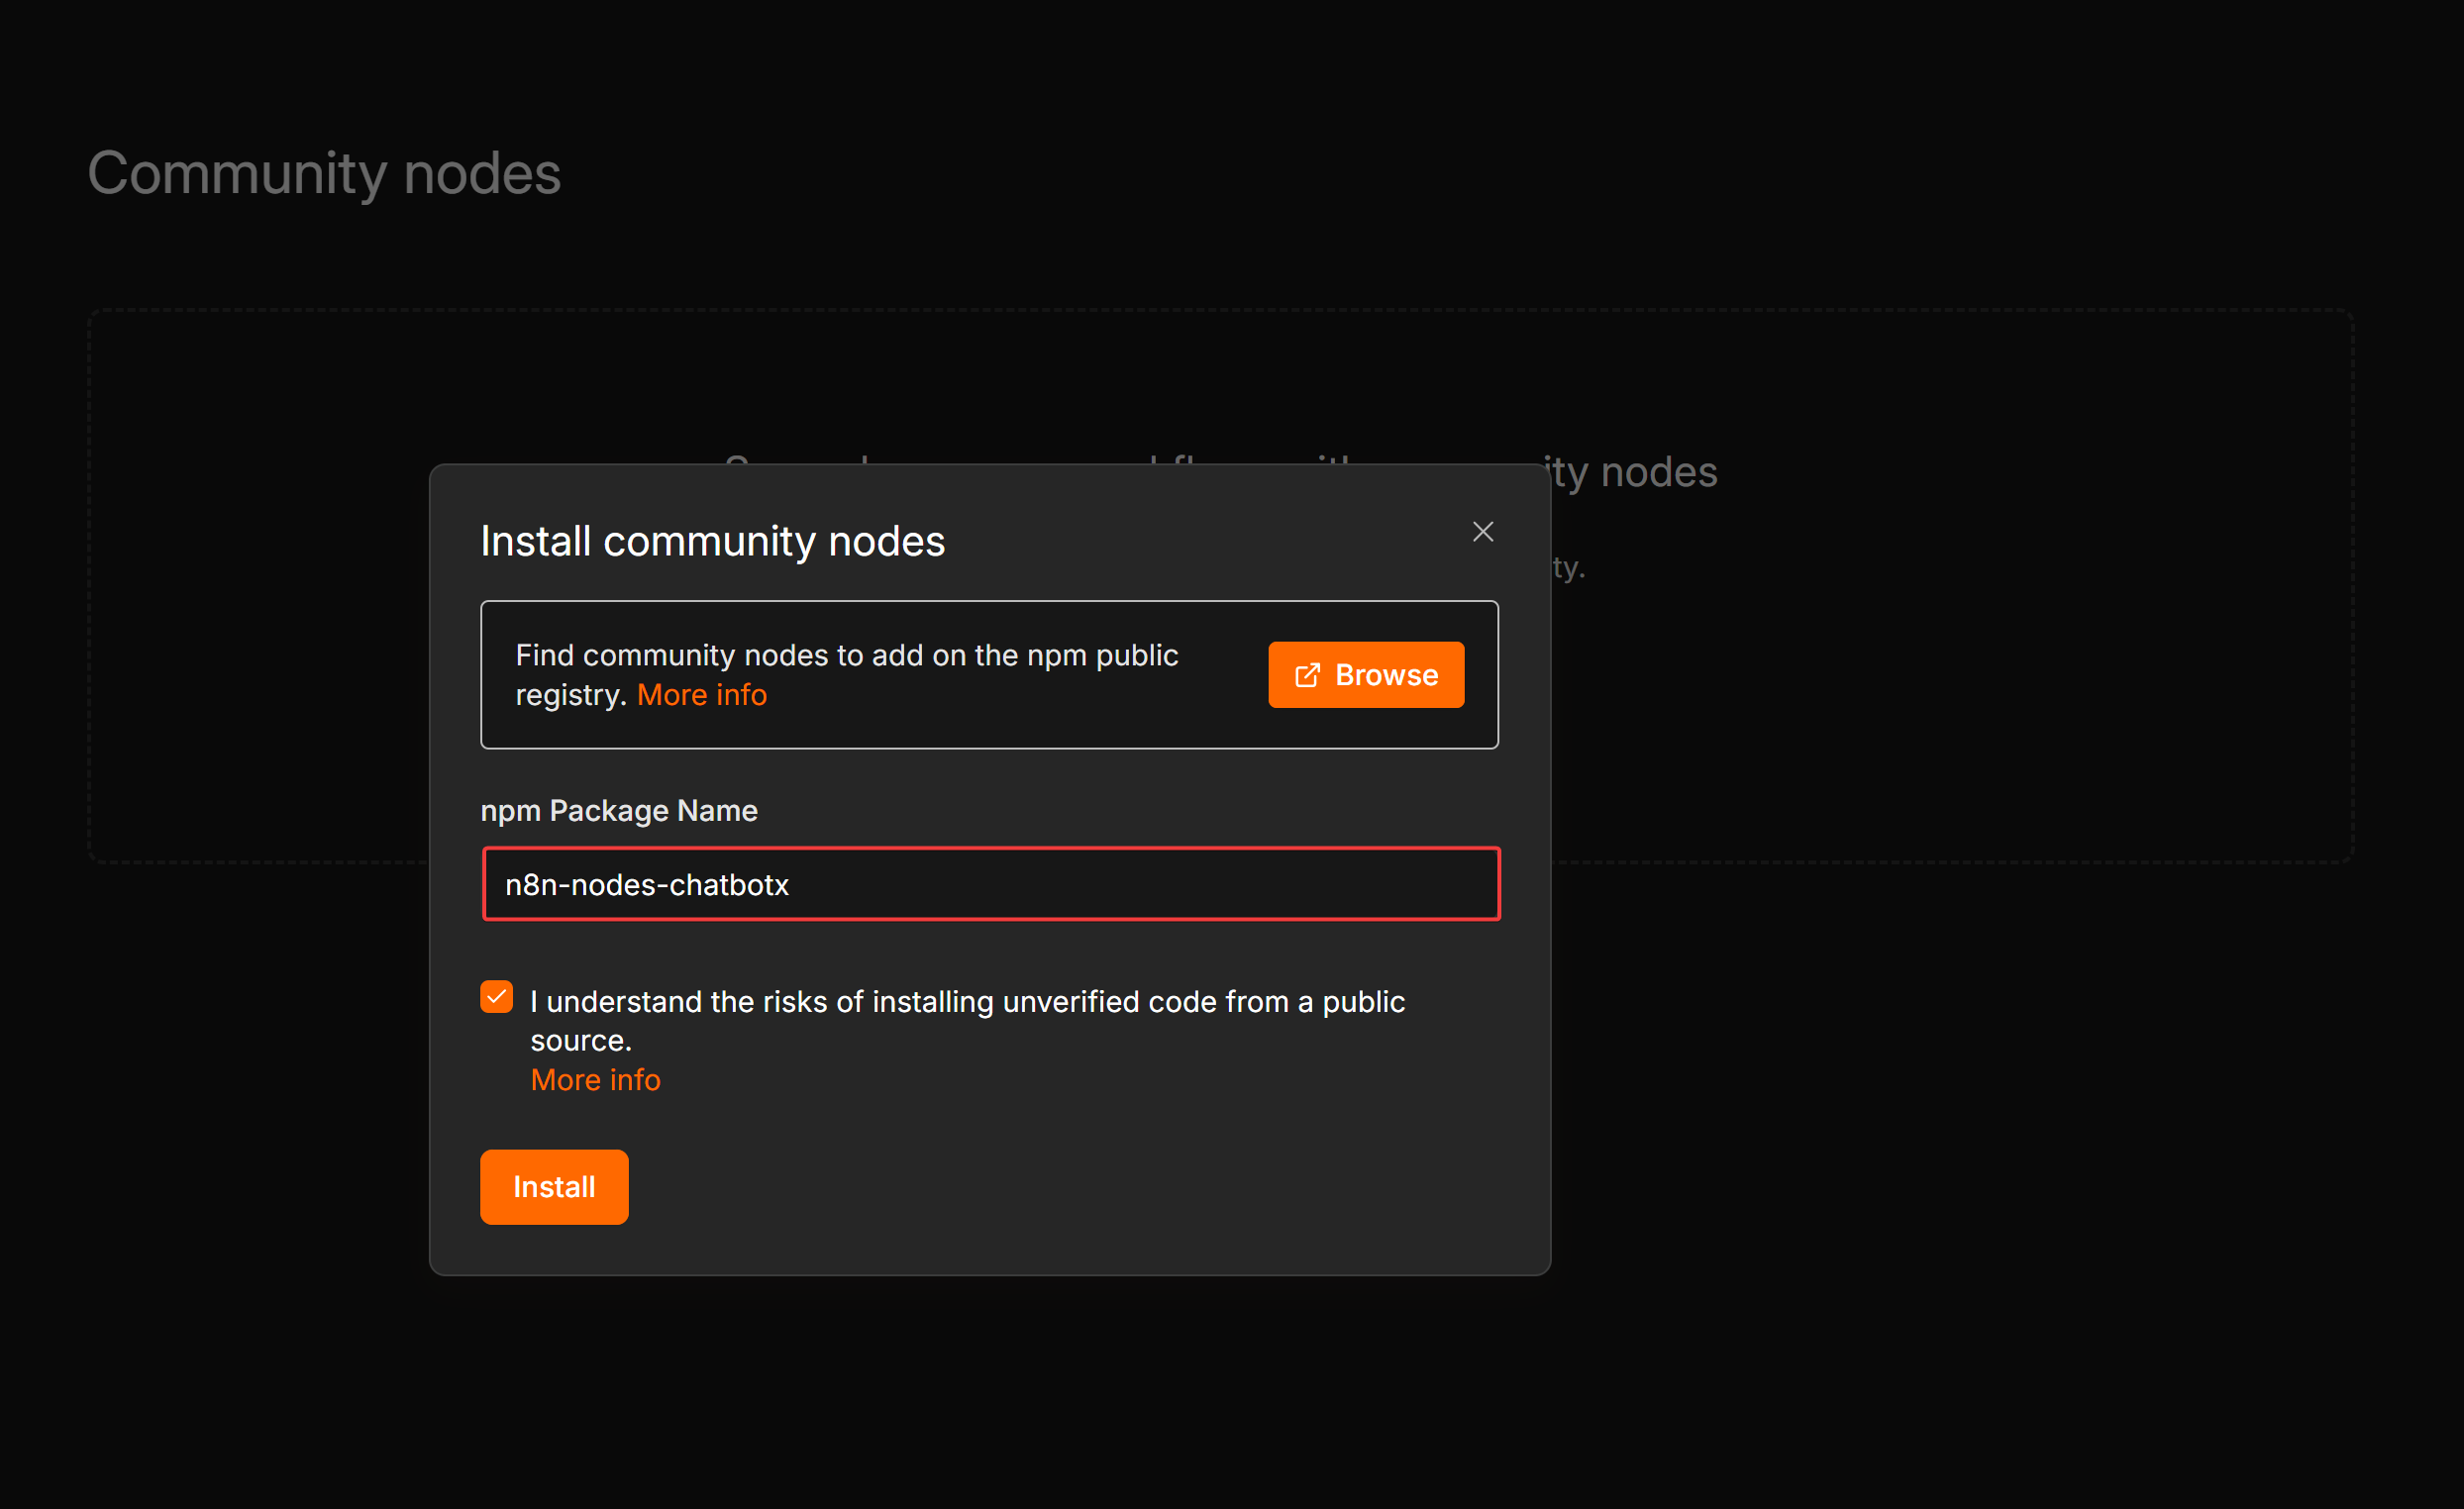Click the Browse button to open npm registry

pos(1366,675)
